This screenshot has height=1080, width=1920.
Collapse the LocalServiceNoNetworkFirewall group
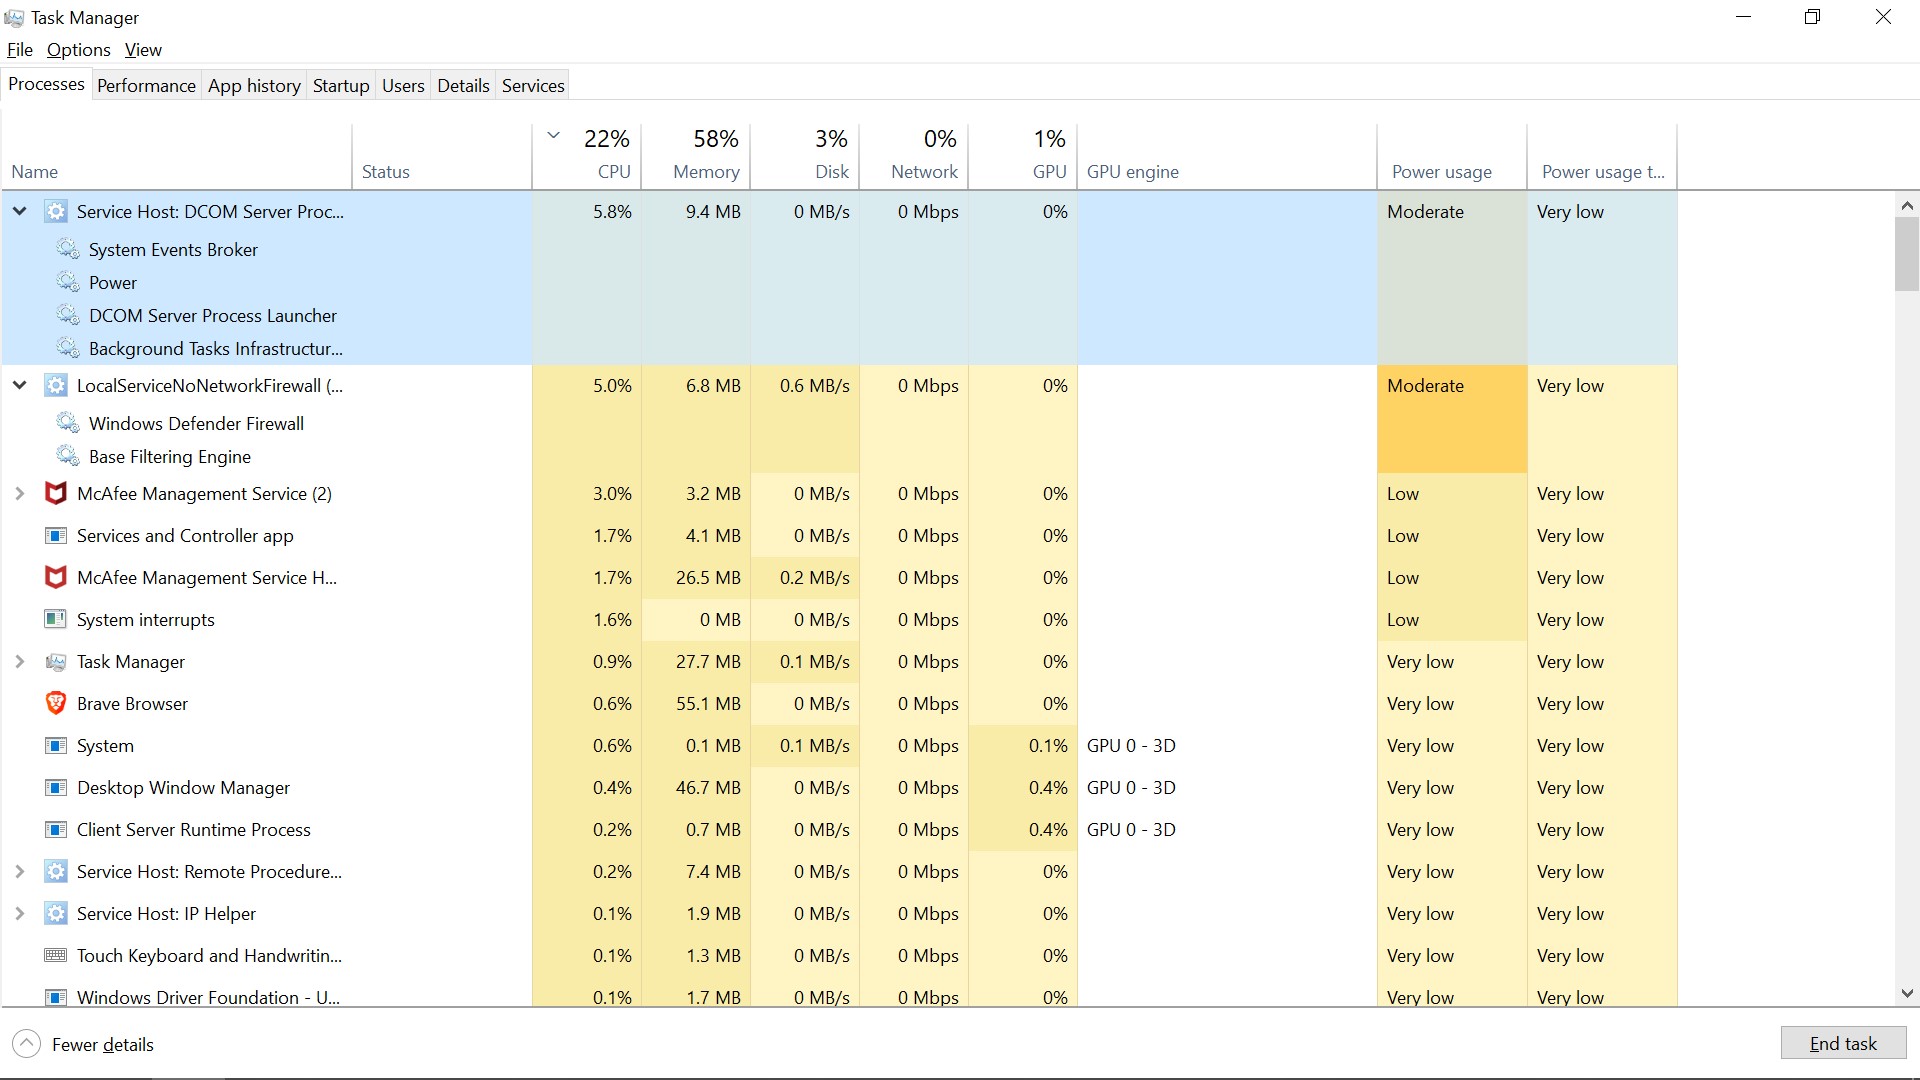[19, 385]
